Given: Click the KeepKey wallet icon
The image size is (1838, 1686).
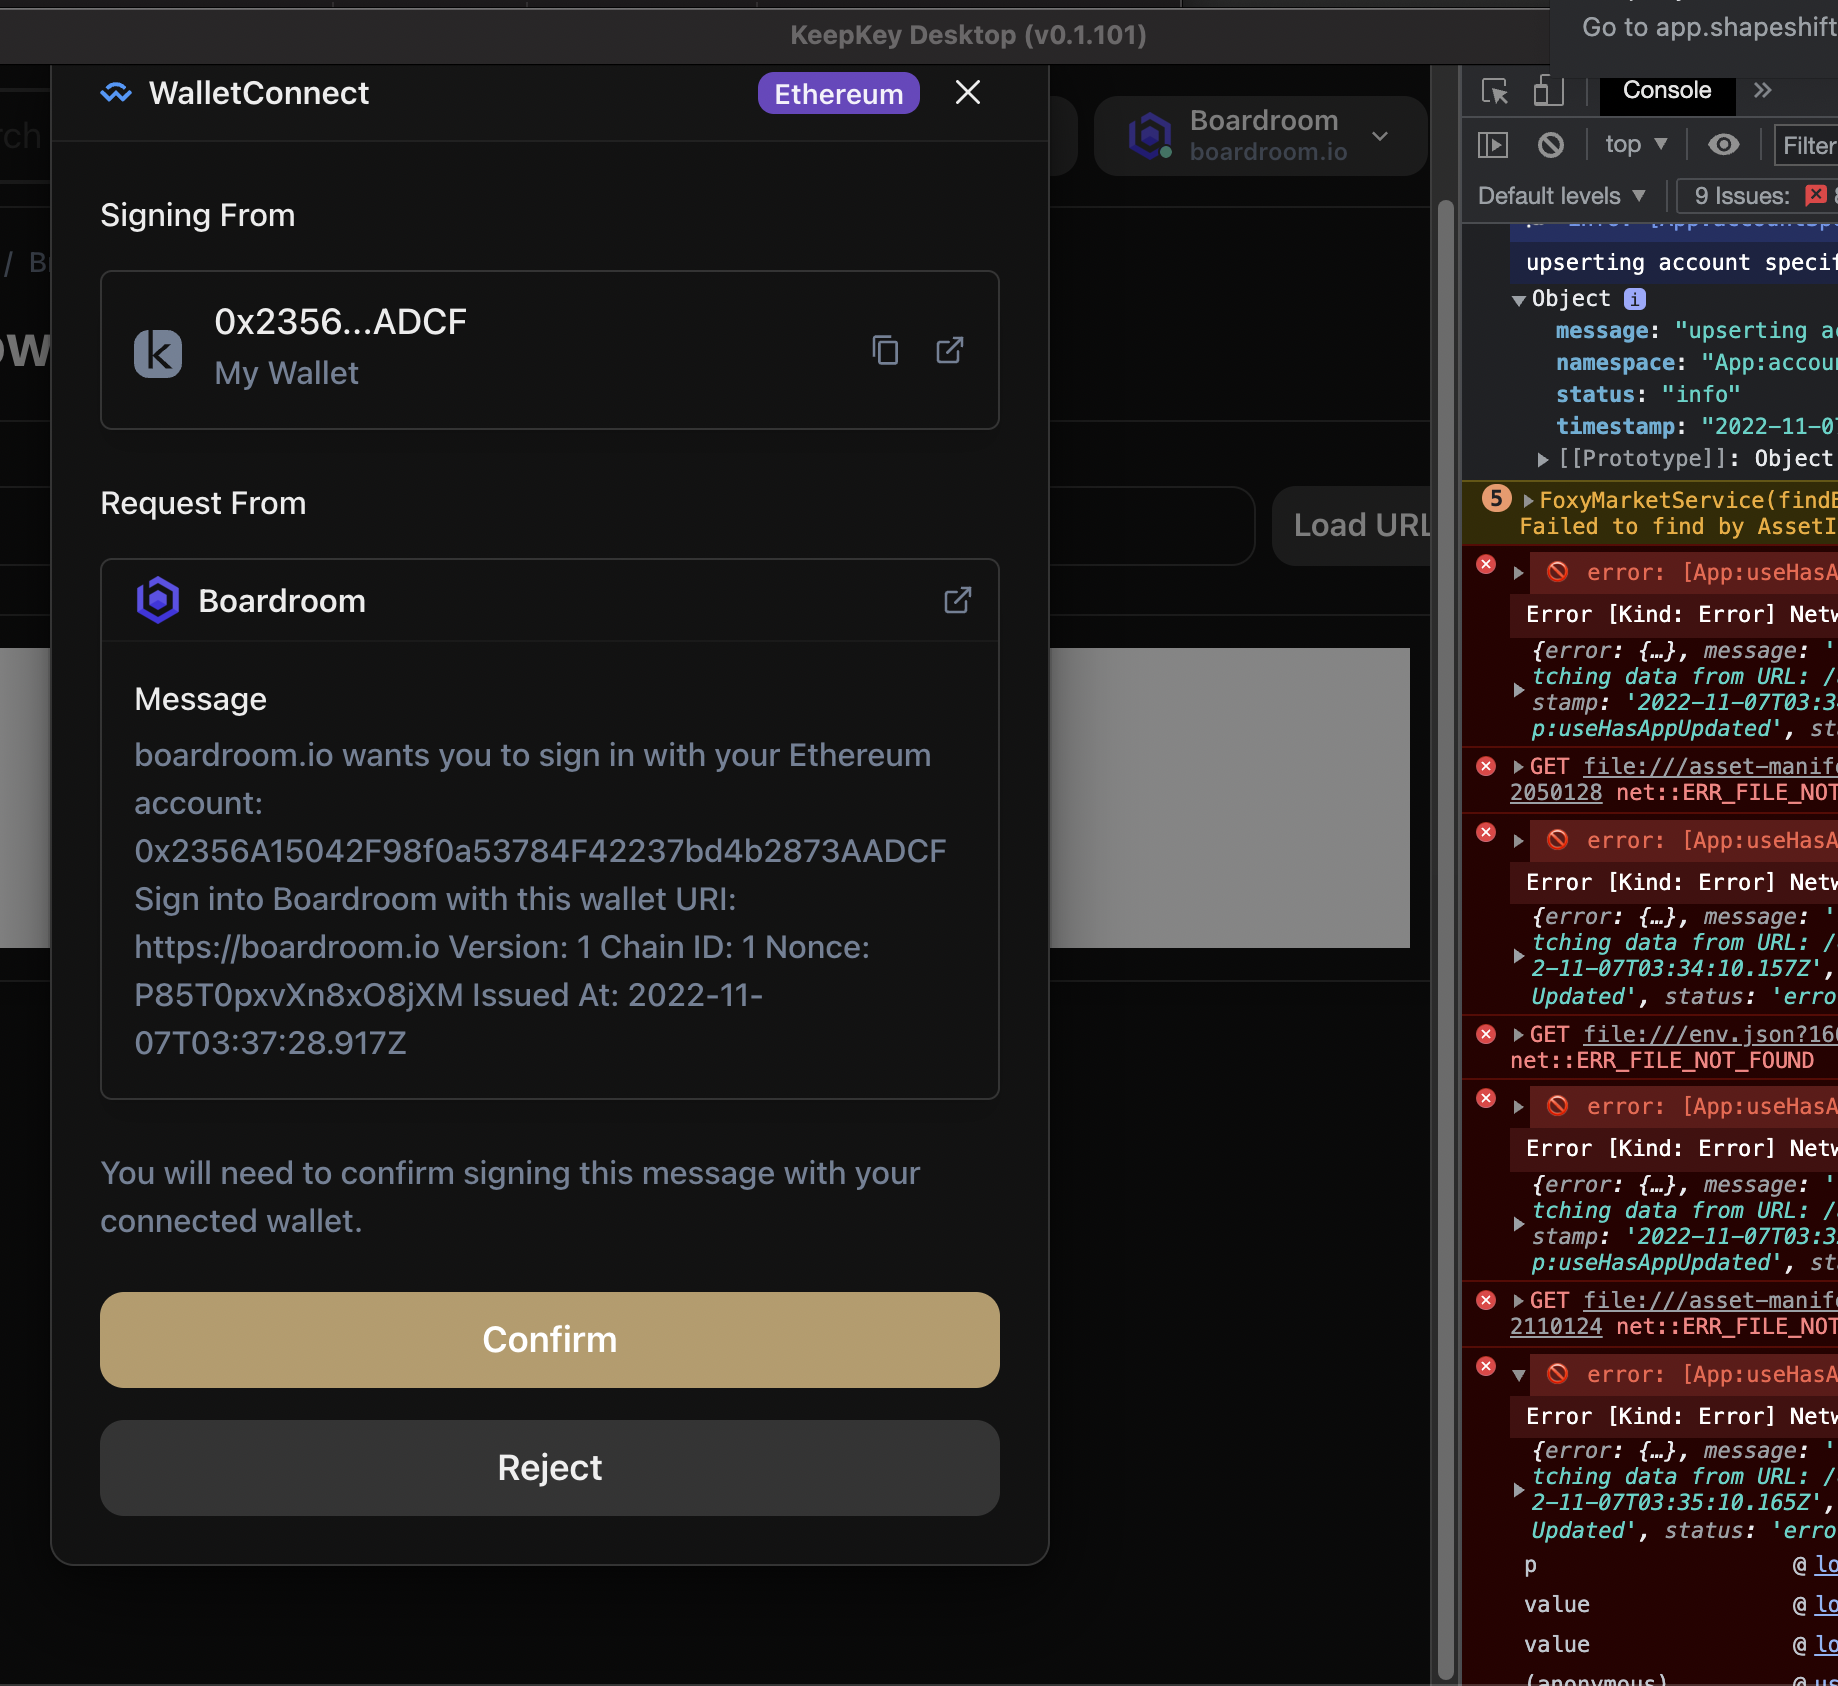Looking at the screenshot, I should [x=157, y=352].
